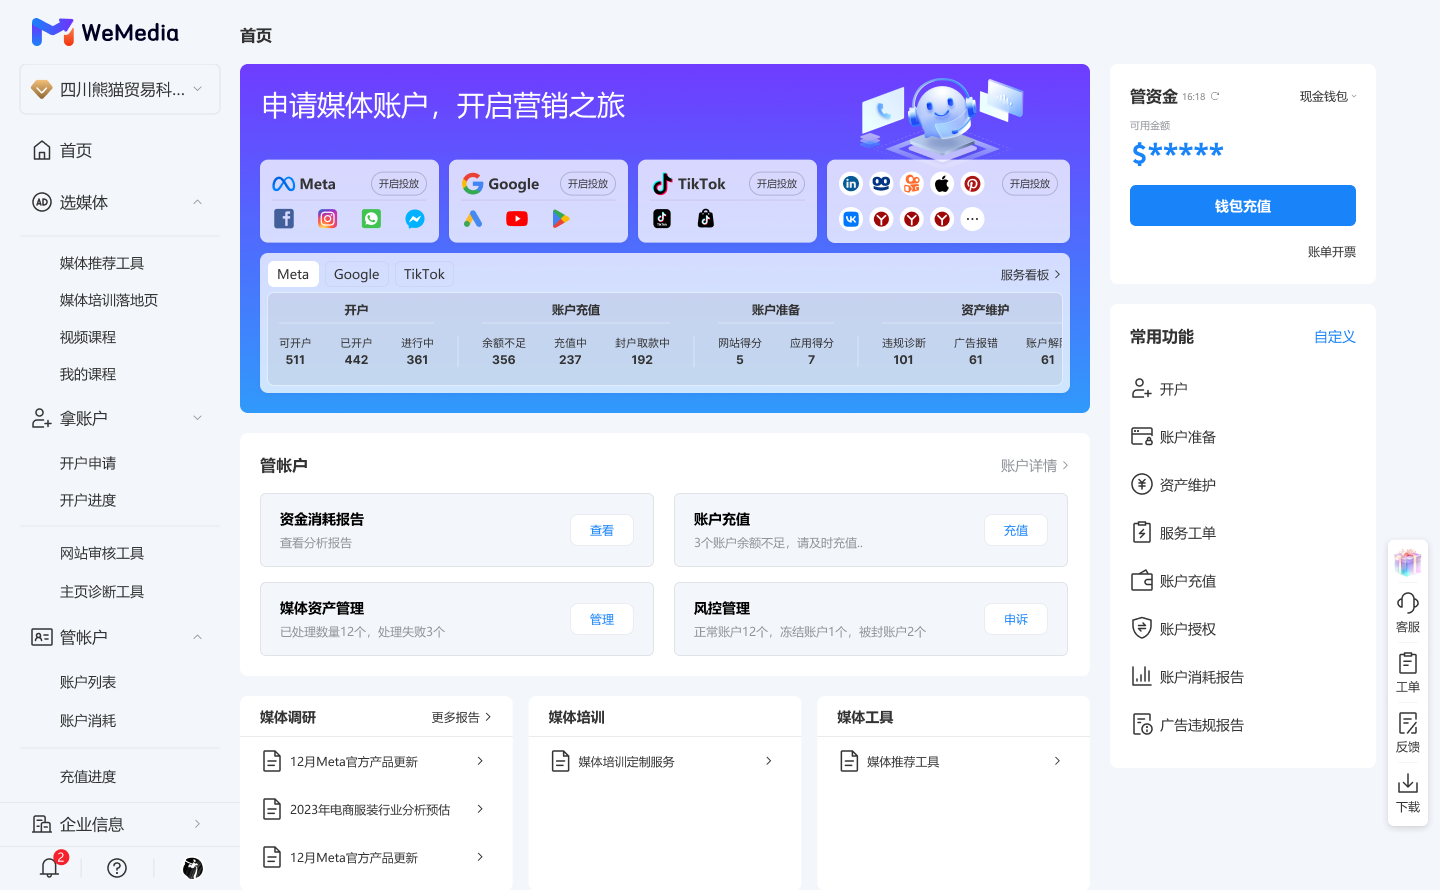Open the WhatsApp icon under Meta
1440x890 pixels.
(371, 219)
